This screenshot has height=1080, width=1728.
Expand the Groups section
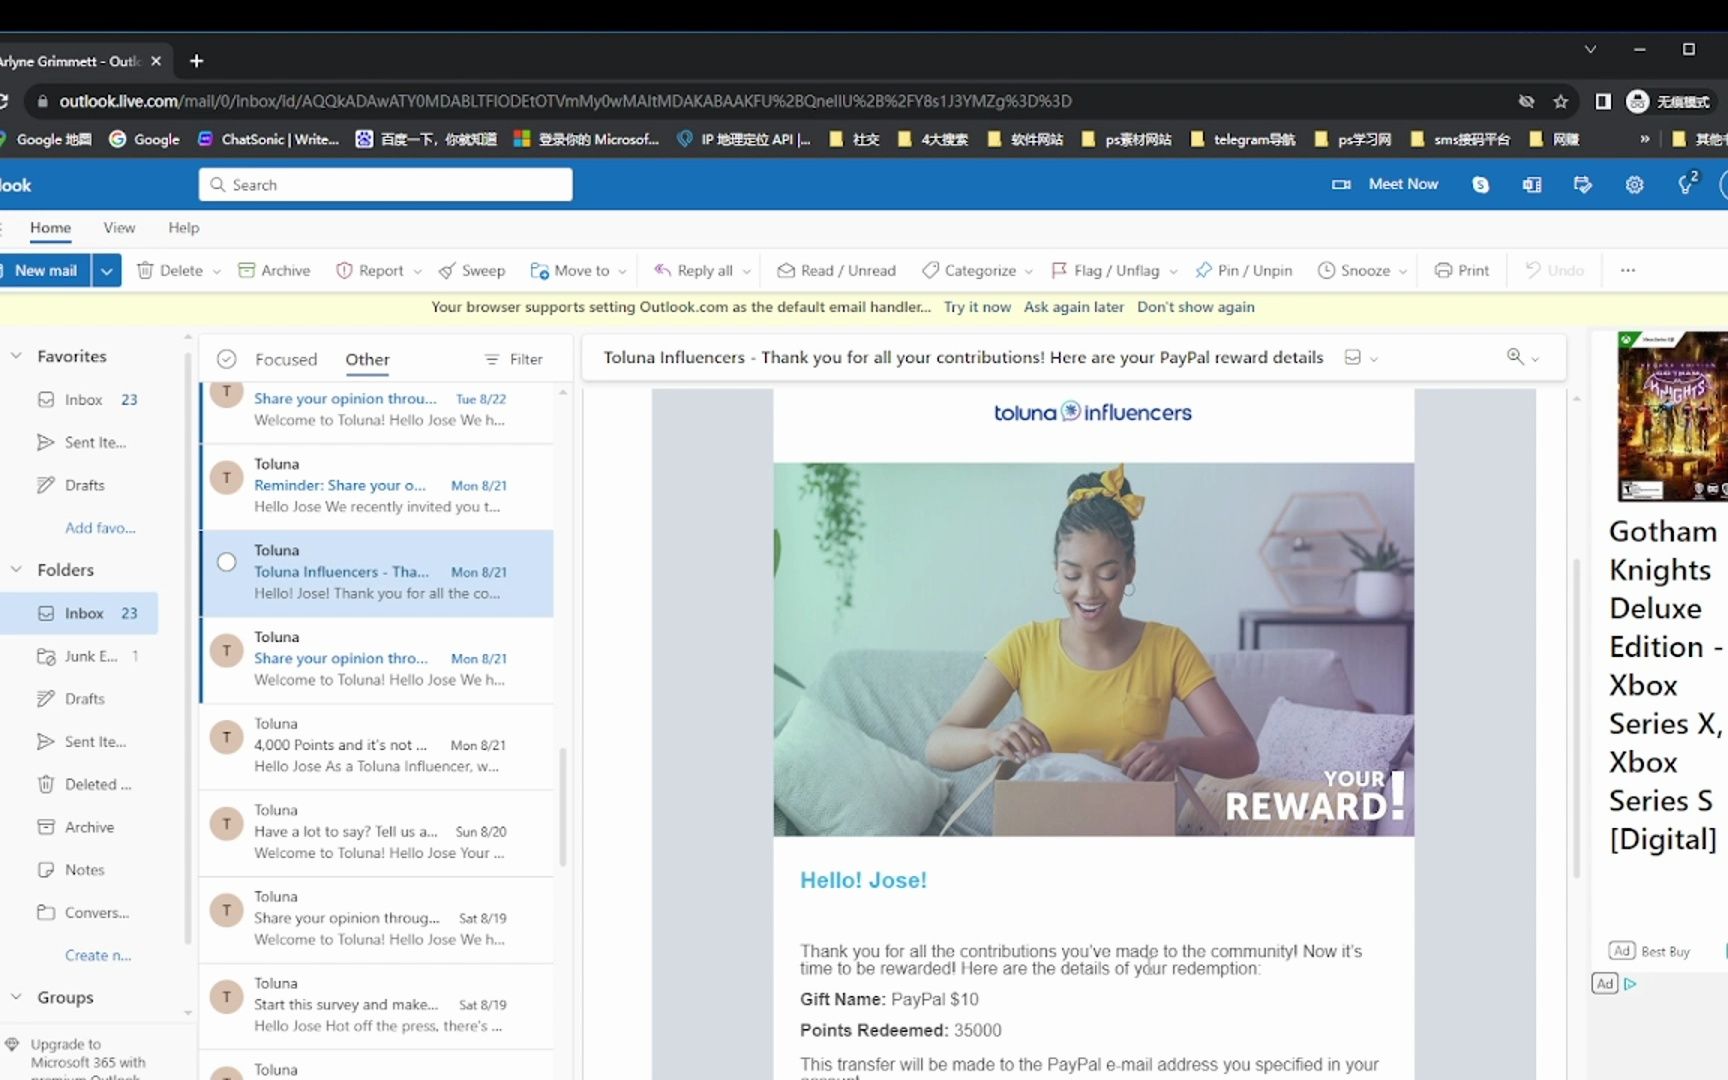[16, 997]
